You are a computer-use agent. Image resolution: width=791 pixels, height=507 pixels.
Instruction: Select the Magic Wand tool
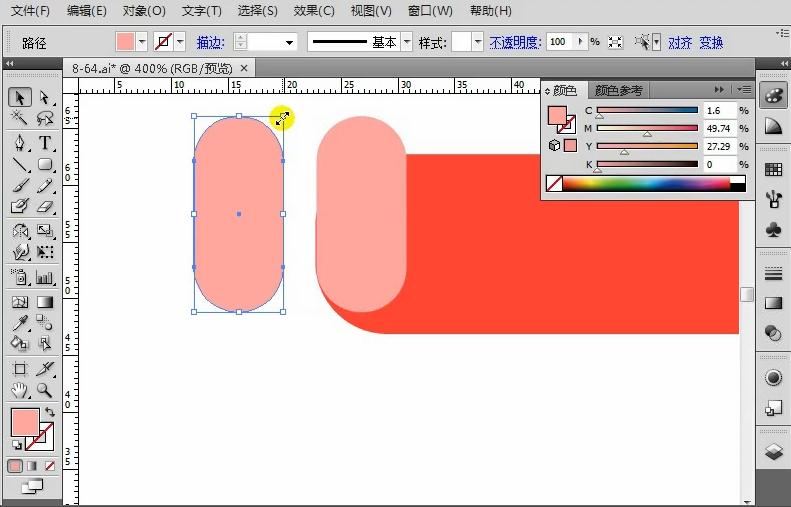pyautogui.click(x=20, y=120)
